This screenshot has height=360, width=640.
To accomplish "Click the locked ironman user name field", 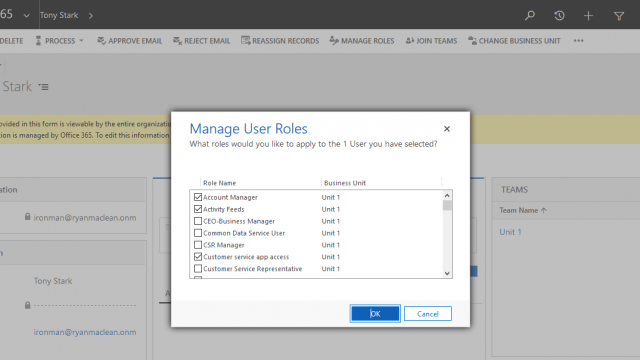I will pos(85,218).
